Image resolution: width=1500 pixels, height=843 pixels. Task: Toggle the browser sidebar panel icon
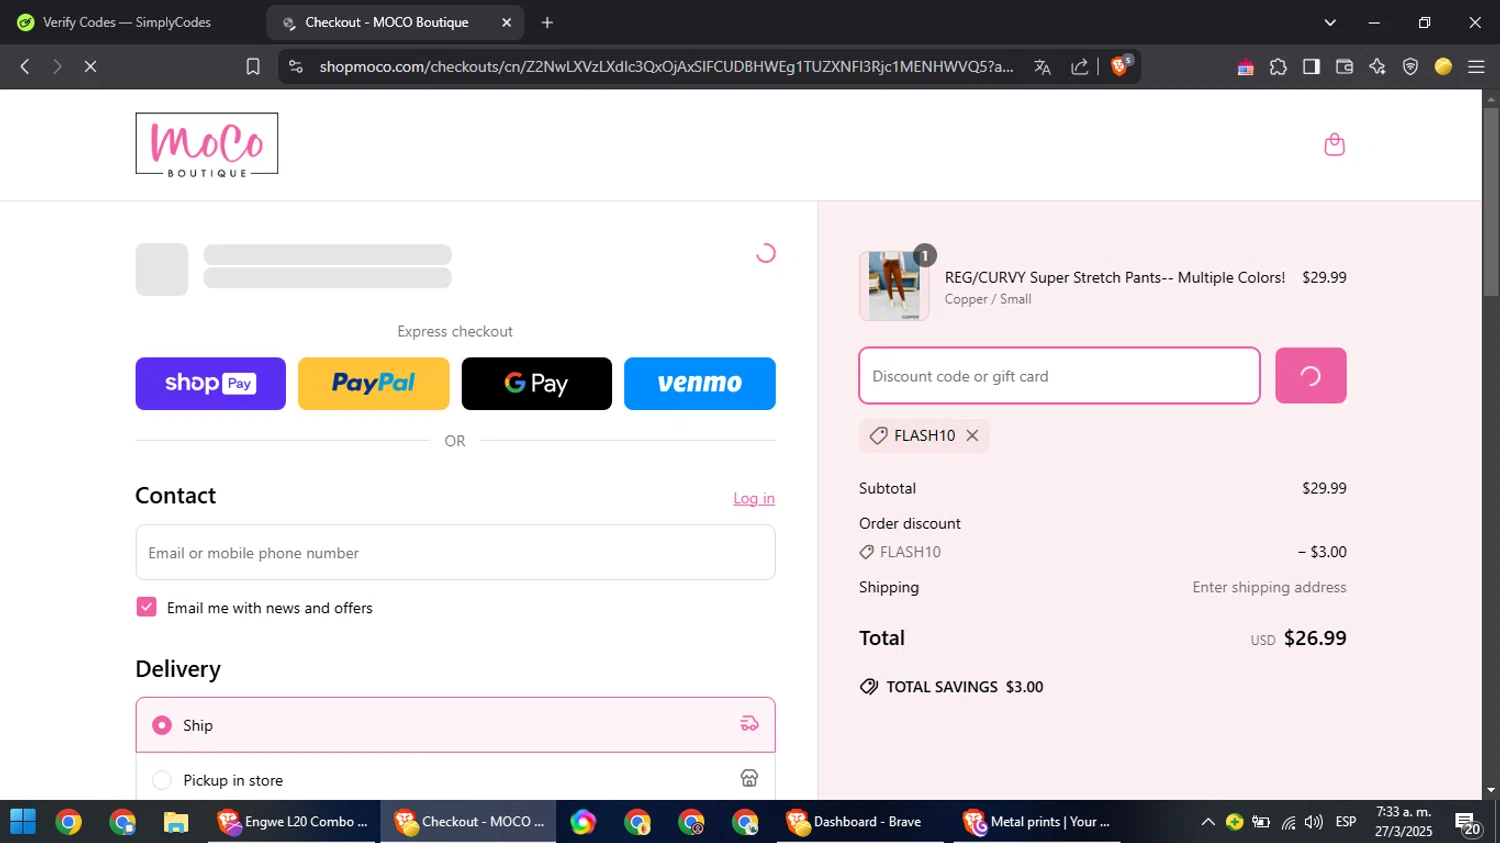pyautogui.click(x=1311, y=67)
